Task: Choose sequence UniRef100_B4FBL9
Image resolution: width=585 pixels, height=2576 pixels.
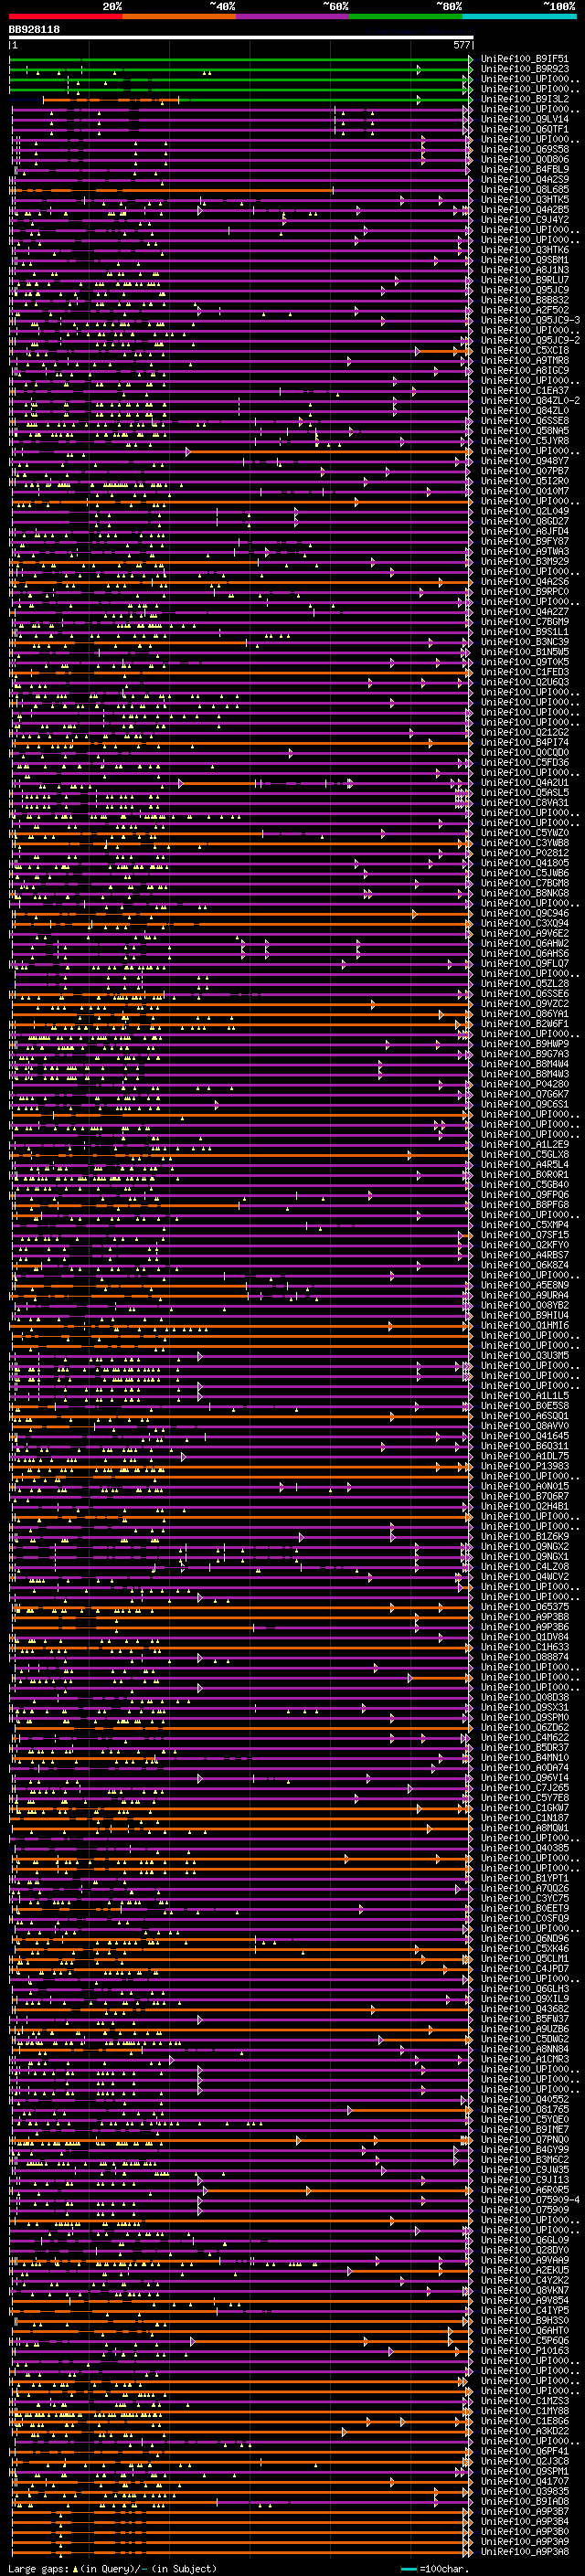Action: [524, 169]
